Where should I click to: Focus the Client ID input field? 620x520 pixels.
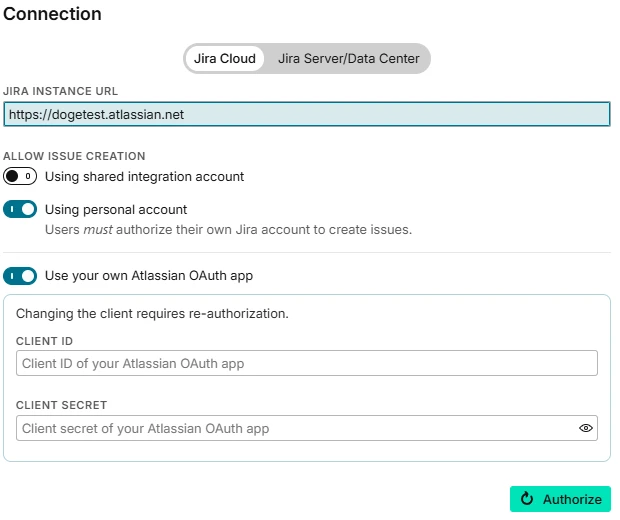click(307, 363)
